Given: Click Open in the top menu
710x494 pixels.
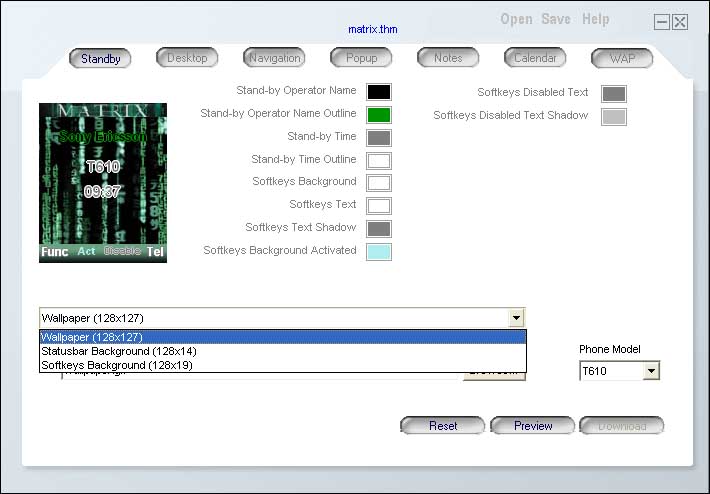Looking at the screenshot, I should [x=516, y=19].
